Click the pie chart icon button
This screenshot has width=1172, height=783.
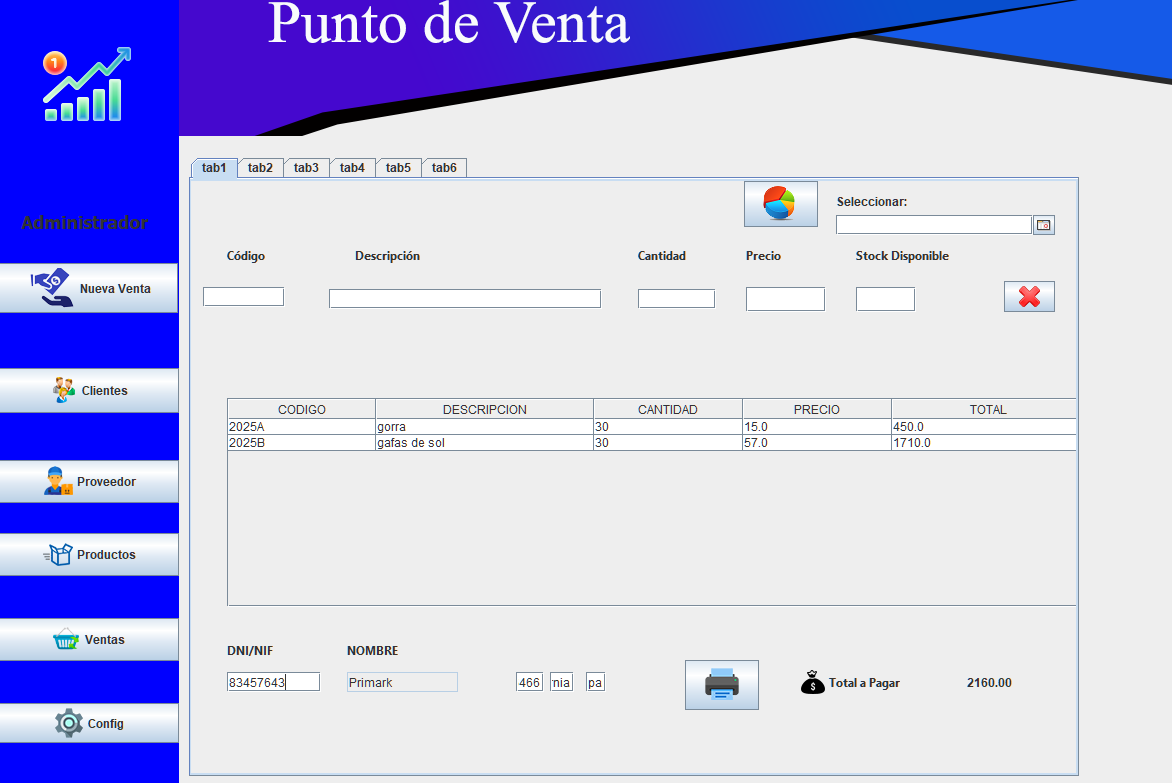coord(780,203)
